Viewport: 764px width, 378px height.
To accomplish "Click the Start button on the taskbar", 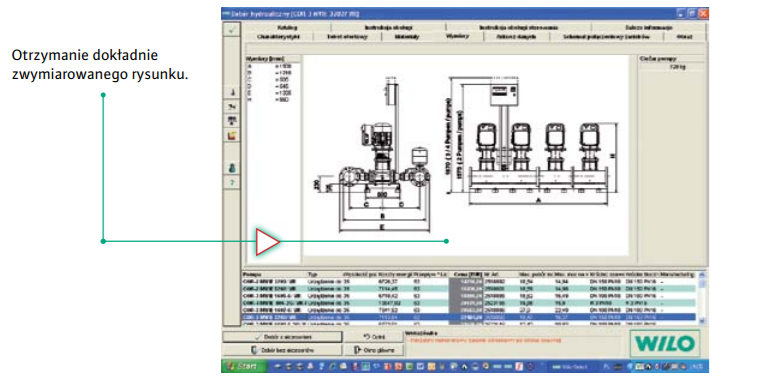I will point(244,366).
